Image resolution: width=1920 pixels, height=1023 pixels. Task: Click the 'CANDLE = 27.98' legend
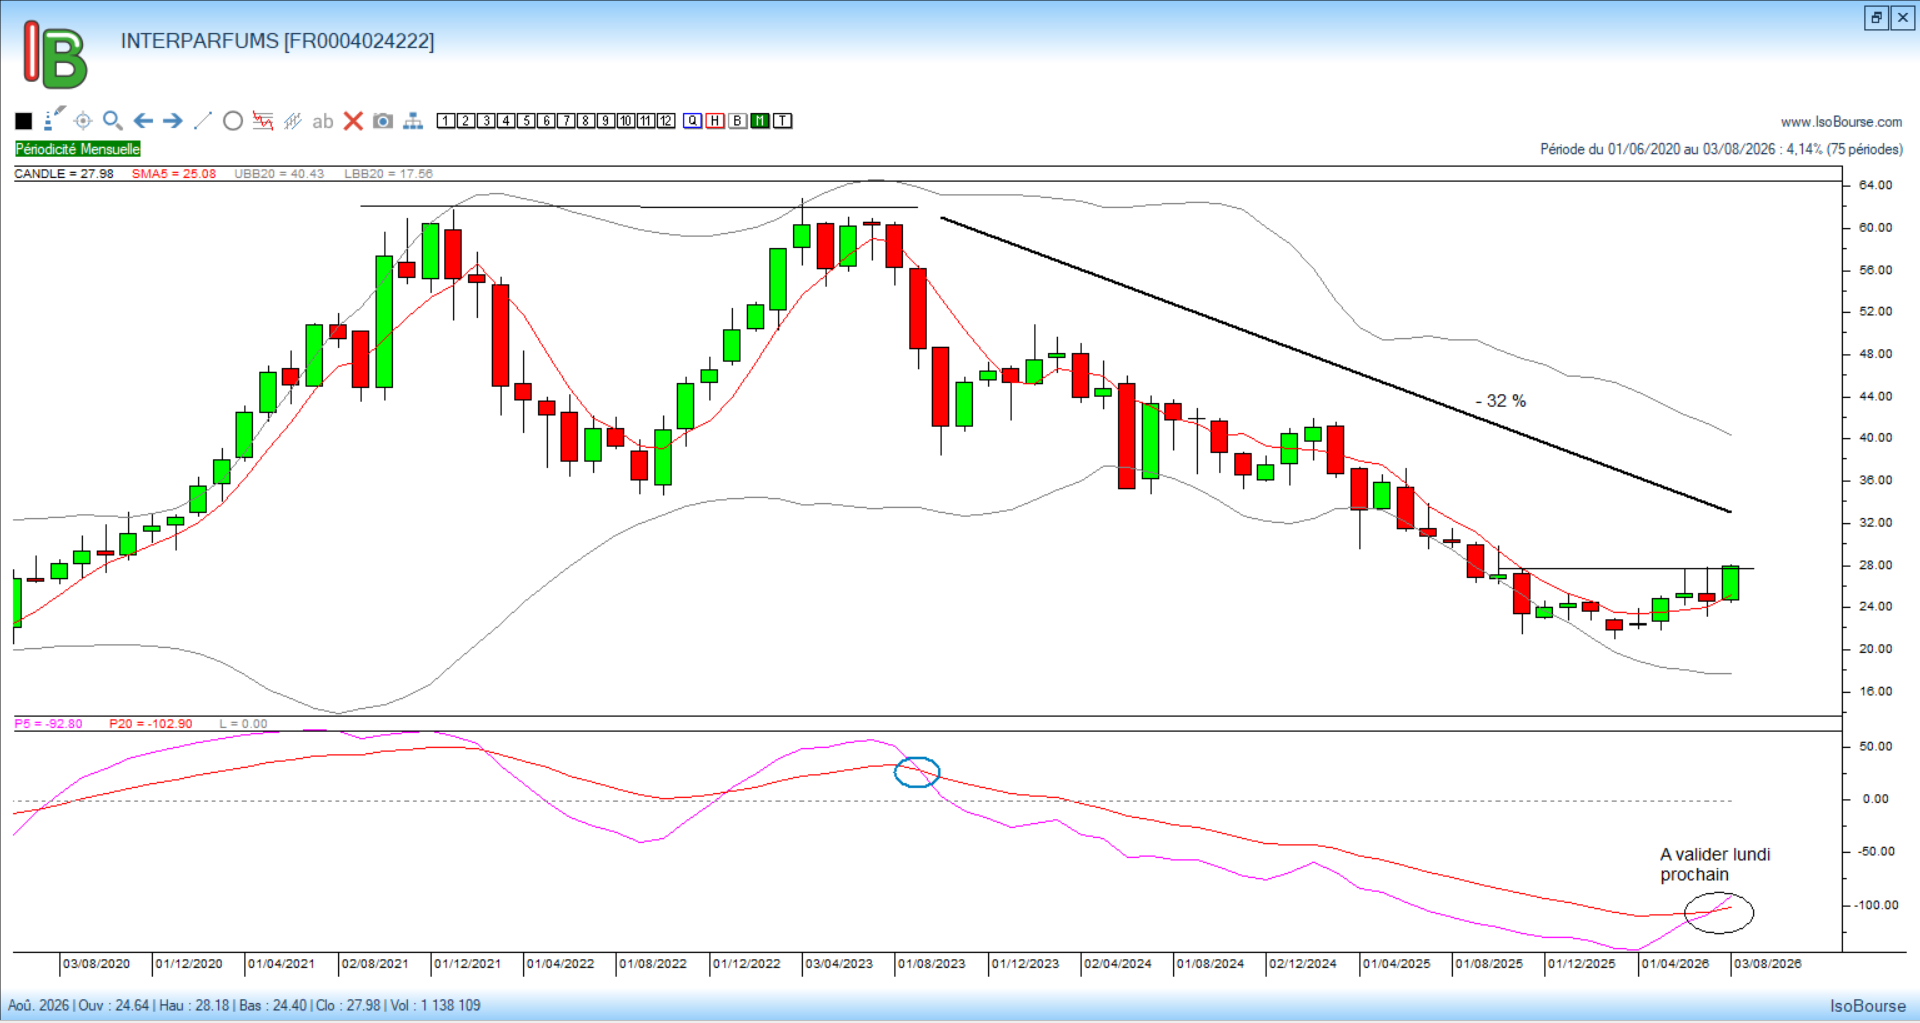pyautogui.click(x=64, y=174)
